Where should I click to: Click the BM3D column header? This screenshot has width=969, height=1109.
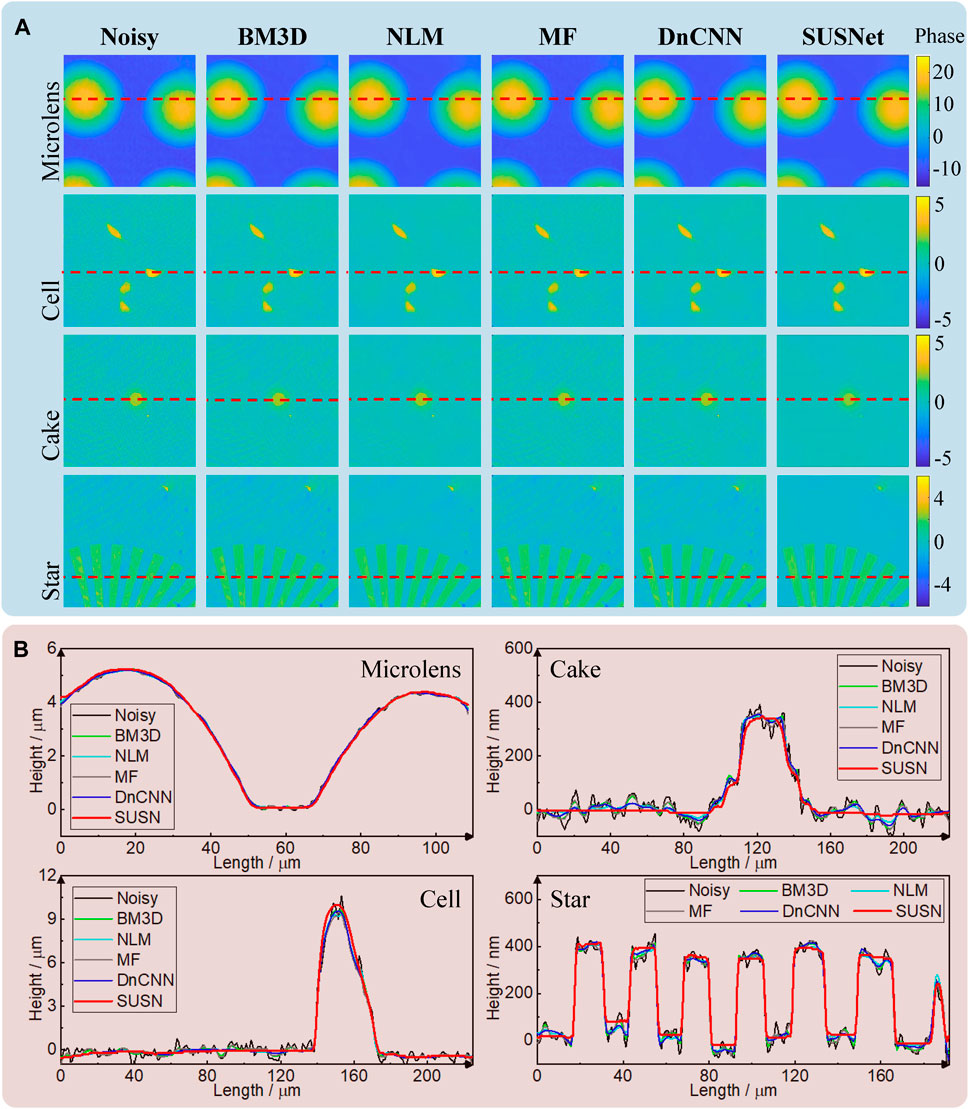[272, 37]
